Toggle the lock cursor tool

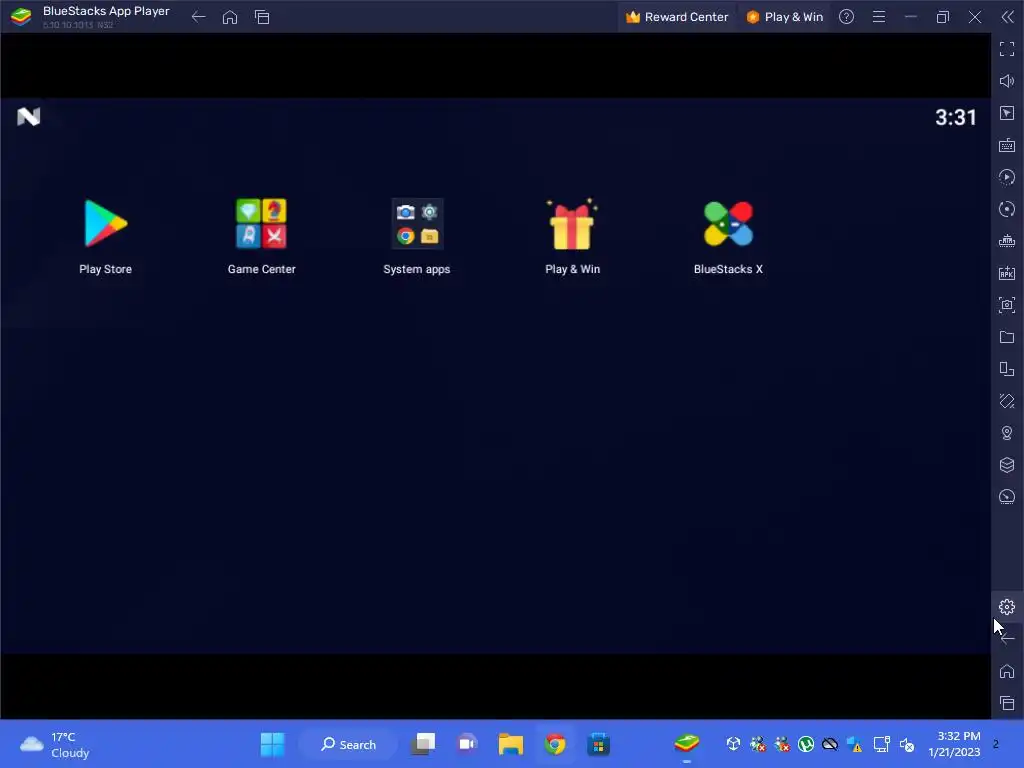(1007, 113)
